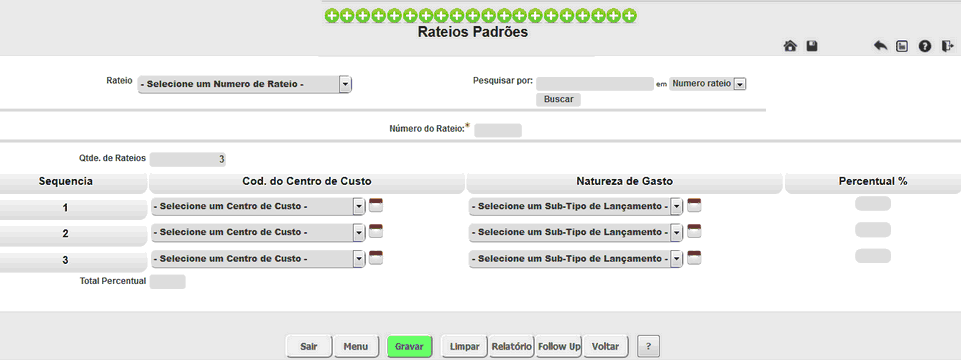
Task: Click the green Gravar button
Action: (x=409, y=347)
